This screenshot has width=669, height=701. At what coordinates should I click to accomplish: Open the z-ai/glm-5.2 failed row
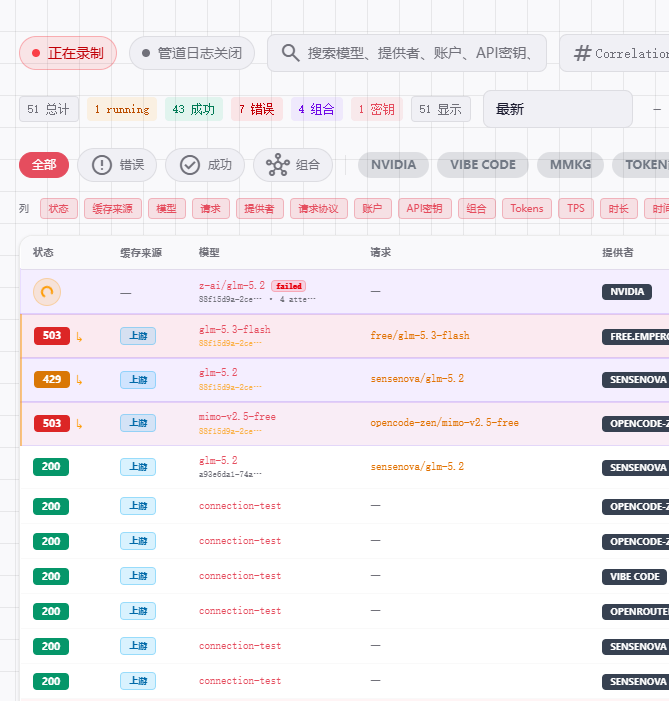[344, 292]
